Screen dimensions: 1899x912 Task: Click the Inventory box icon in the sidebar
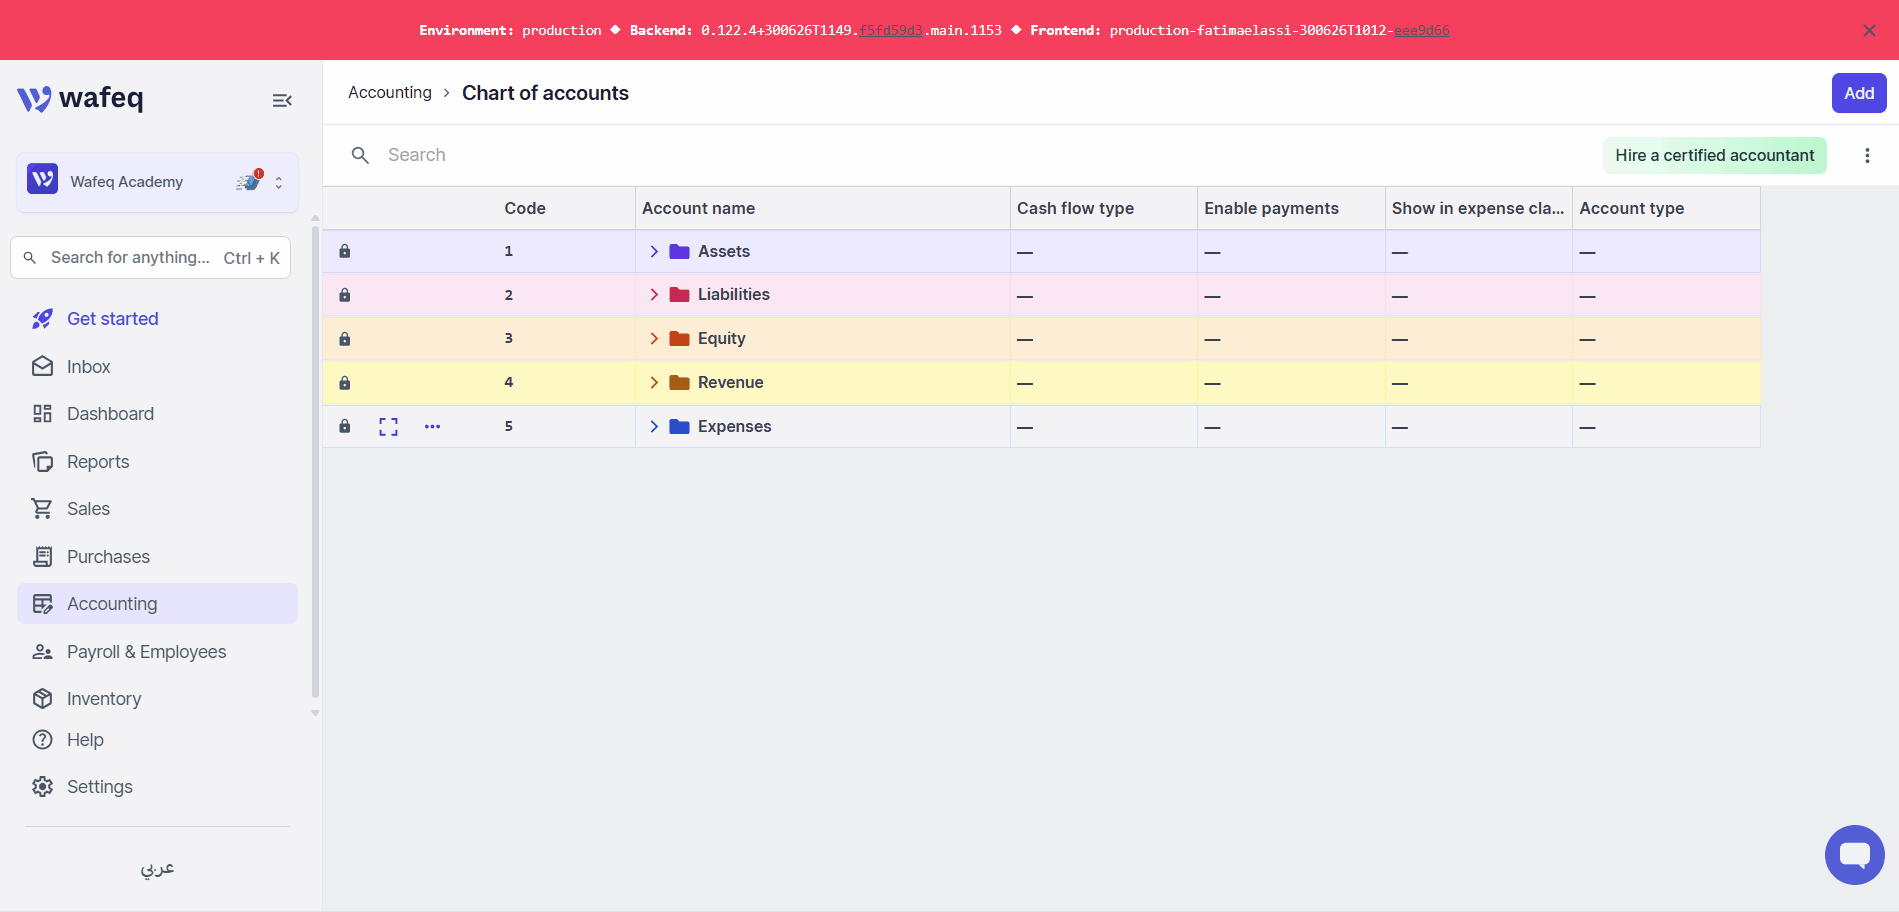click(42, 699)
